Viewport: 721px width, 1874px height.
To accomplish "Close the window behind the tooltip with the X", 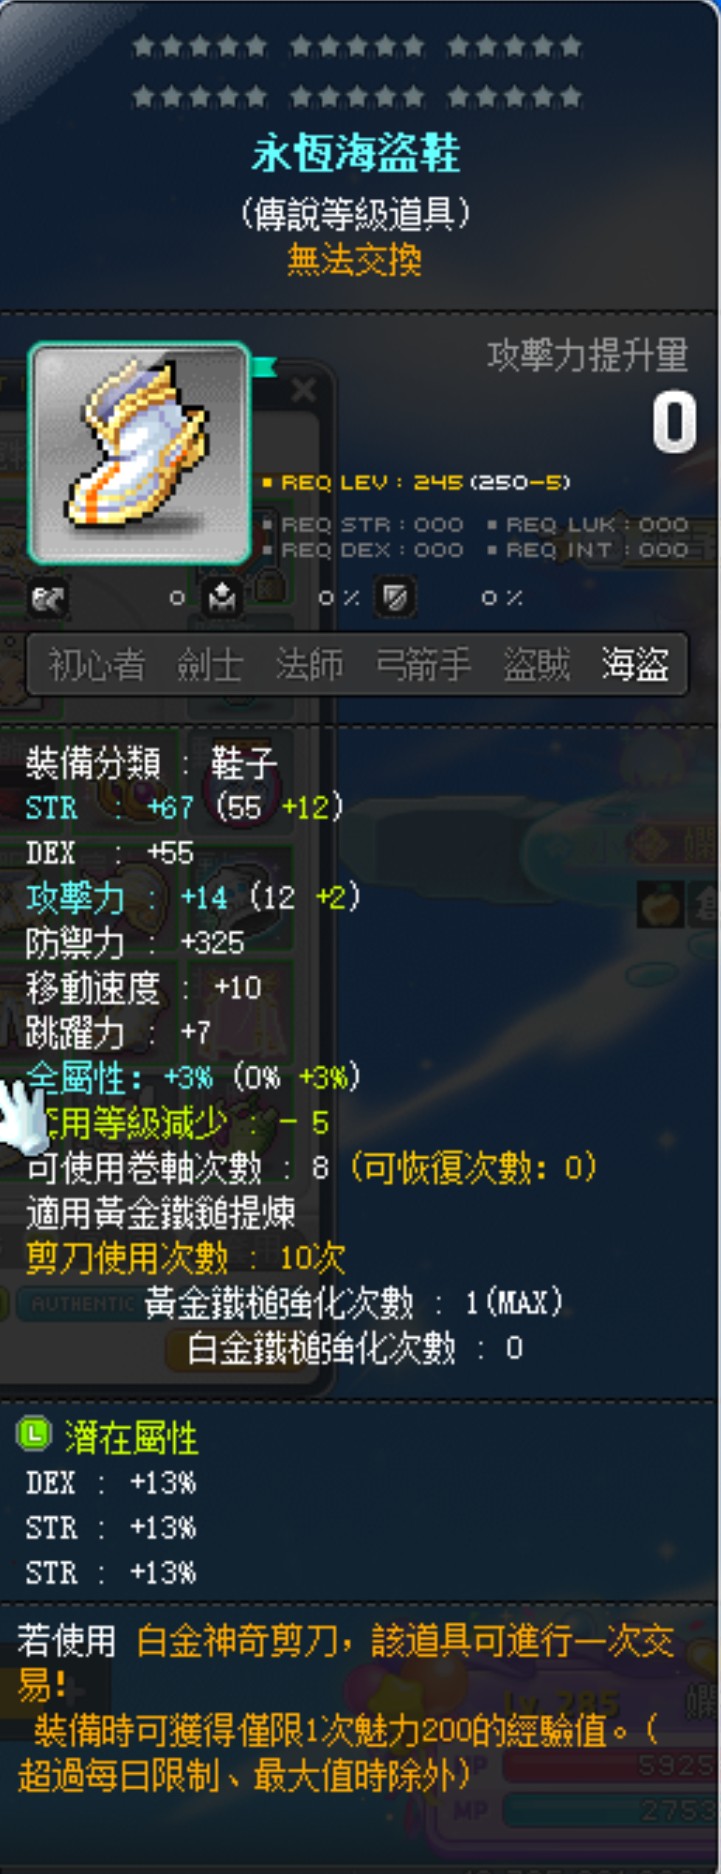I will pyautogui.click(x=303, y=390).
